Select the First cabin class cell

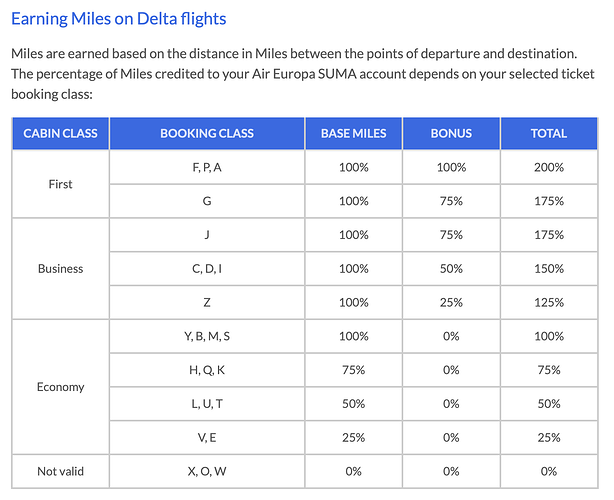[60, 184]
